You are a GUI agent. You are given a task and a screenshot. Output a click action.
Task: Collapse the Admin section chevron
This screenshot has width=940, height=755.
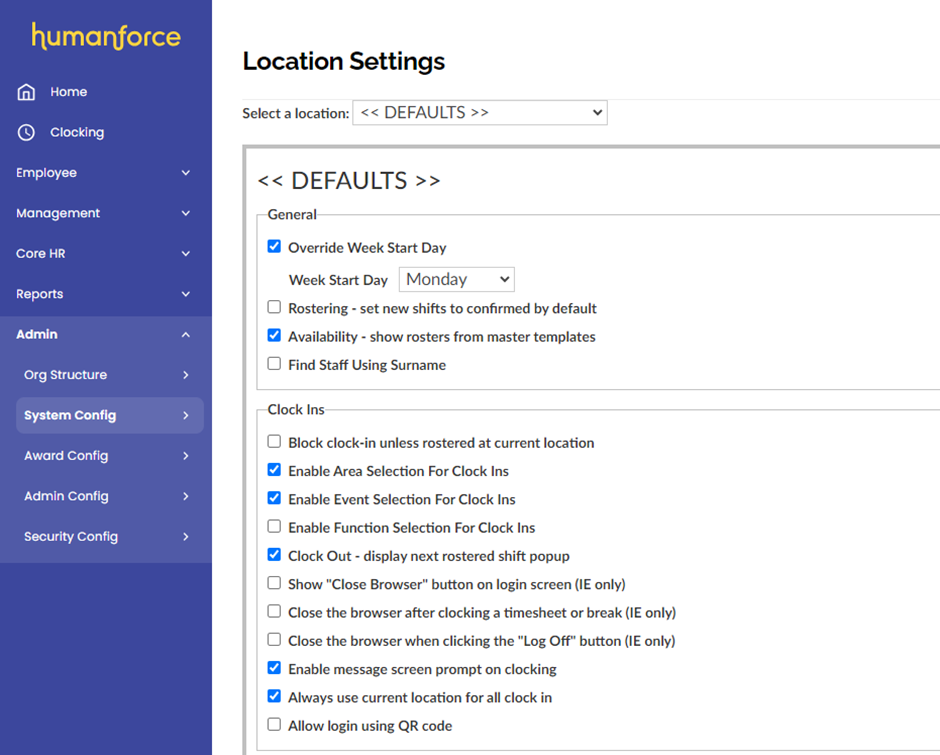coord(186,335)
